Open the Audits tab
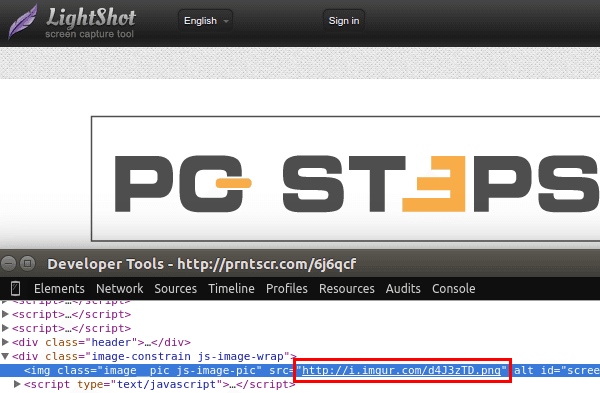 click(403, 289)
